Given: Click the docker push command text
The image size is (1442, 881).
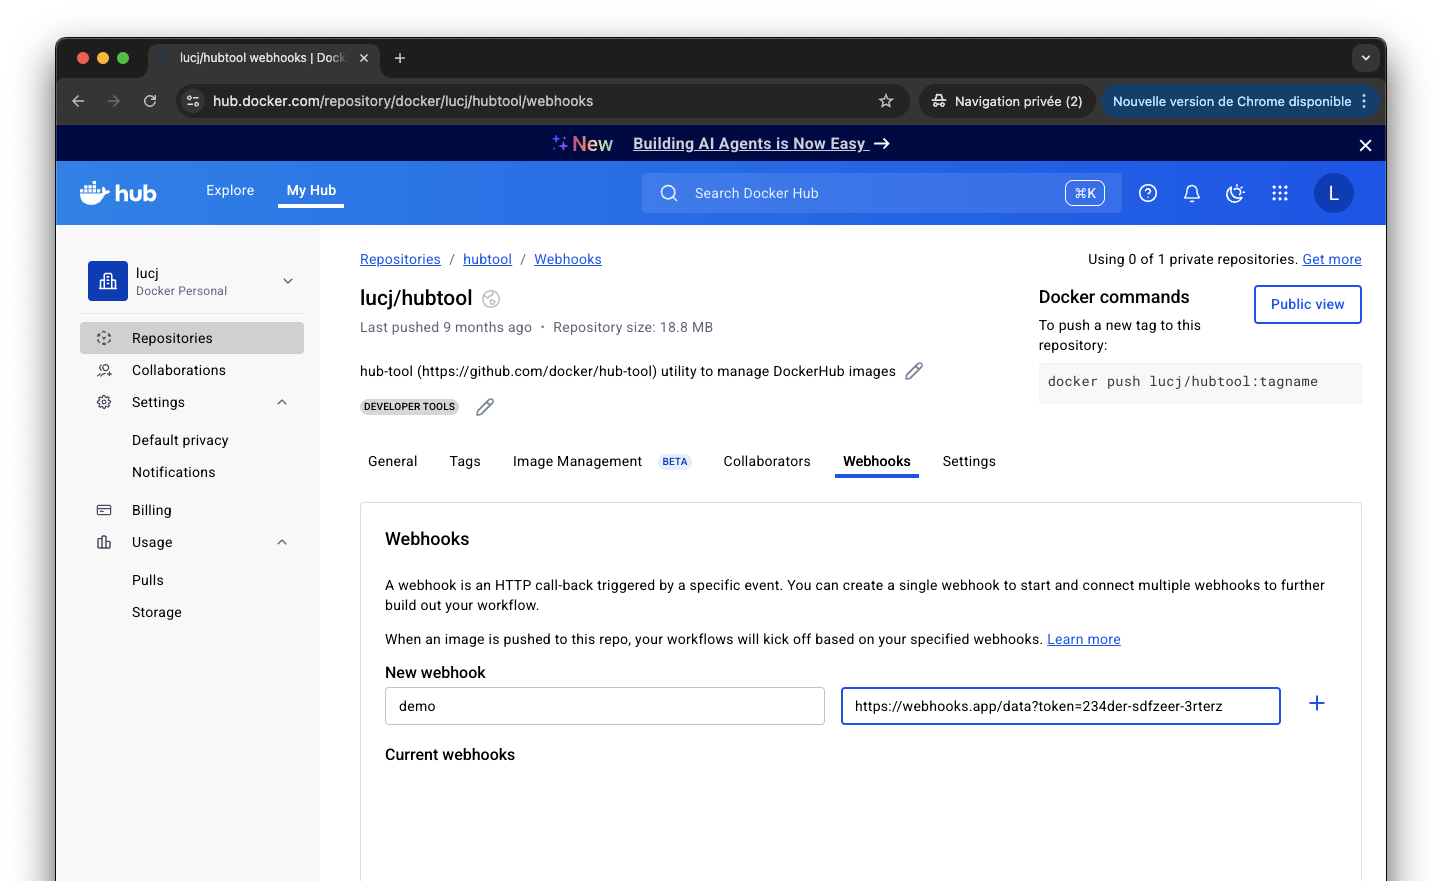Looking at the screenshot, I should (1183, 382).
